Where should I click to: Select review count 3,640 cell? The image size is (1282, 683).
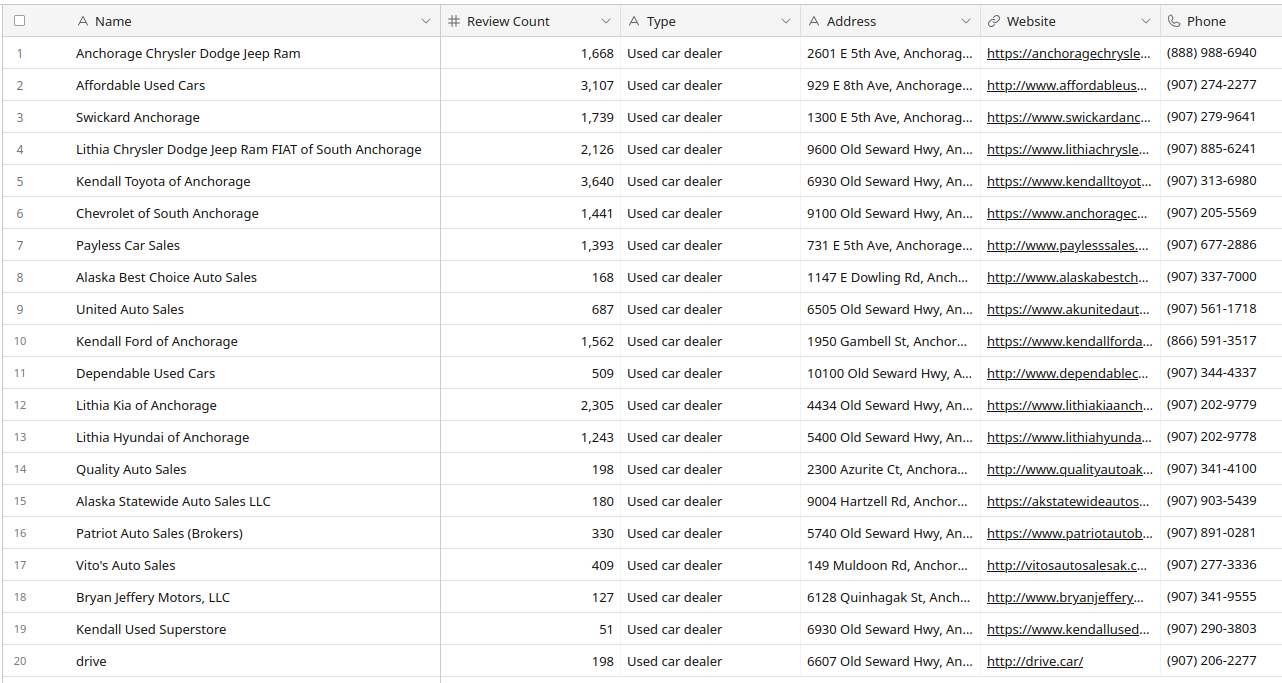(x=531, y=181)
